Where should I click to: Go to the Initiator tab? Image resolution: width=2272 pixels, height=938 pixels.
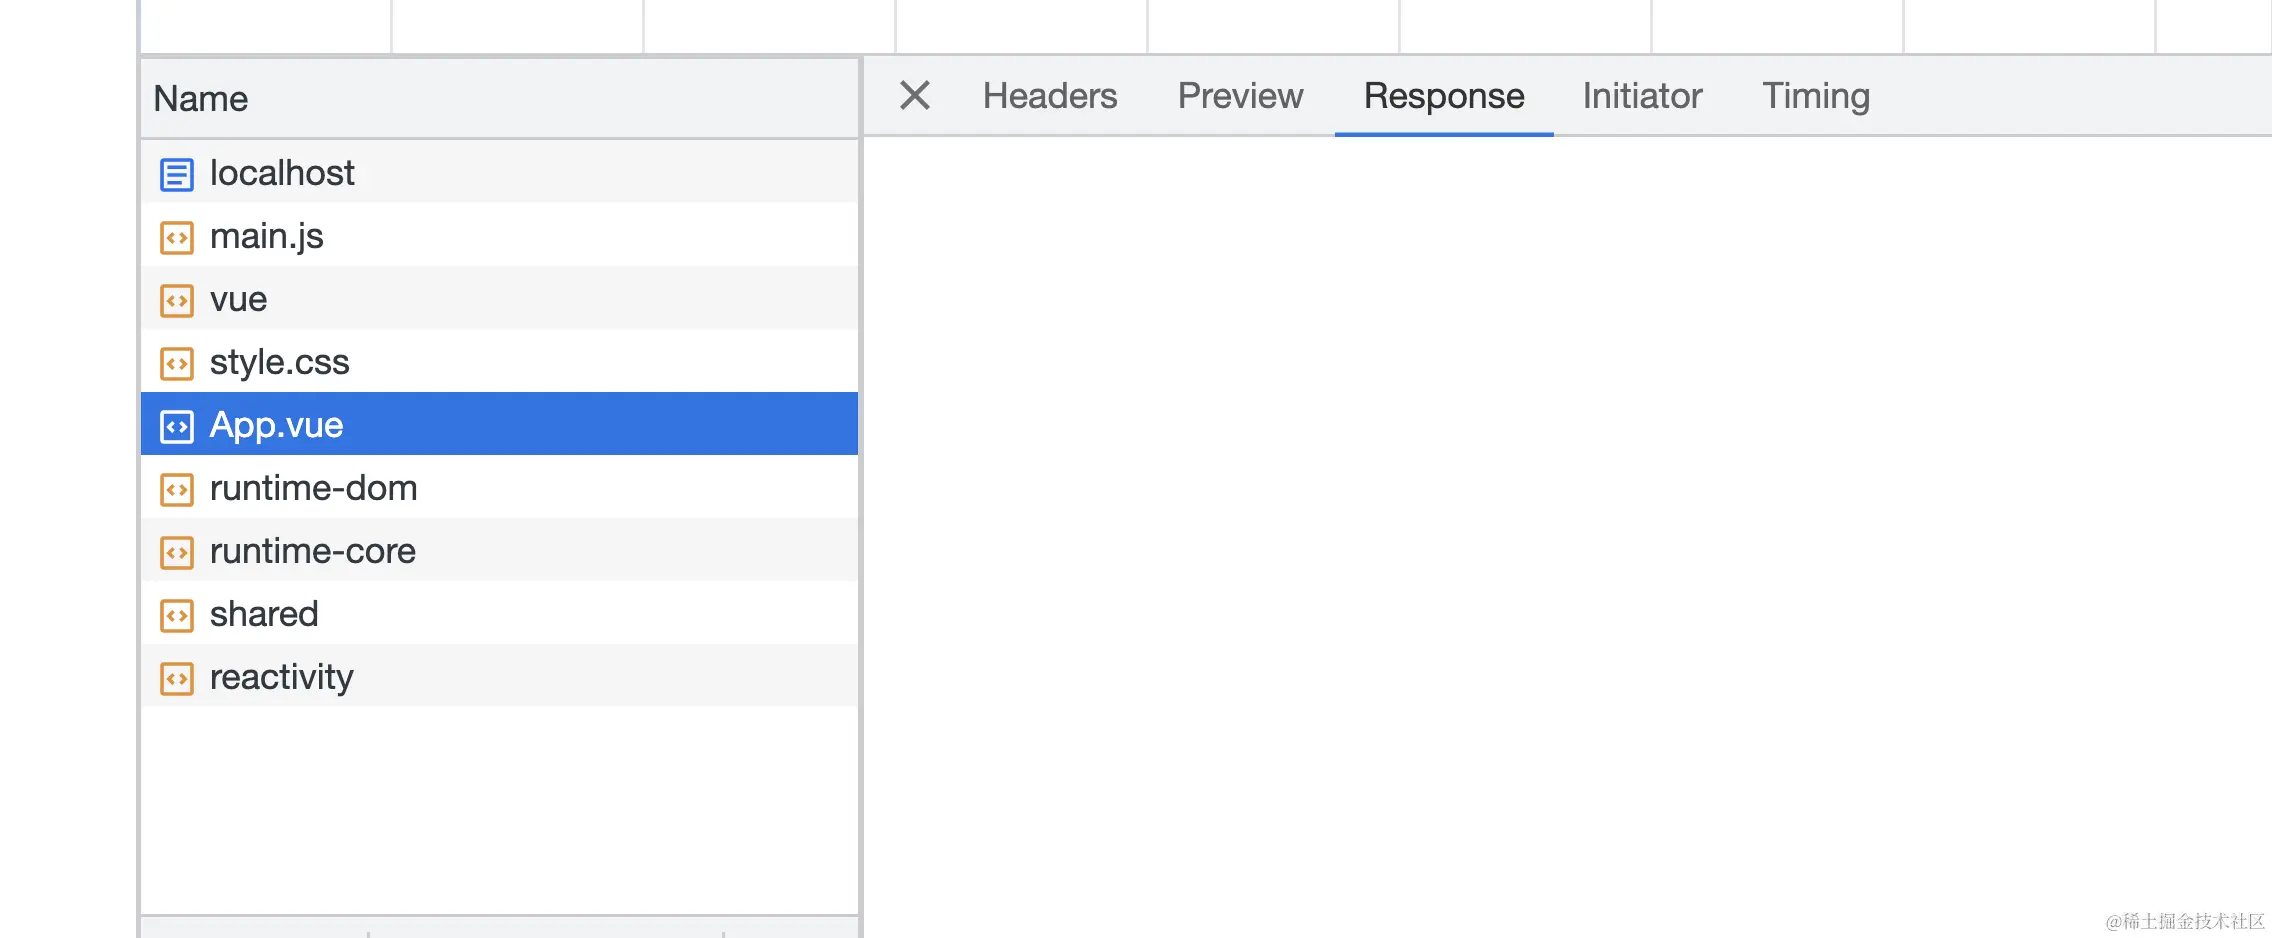(x=1642, y=96)
